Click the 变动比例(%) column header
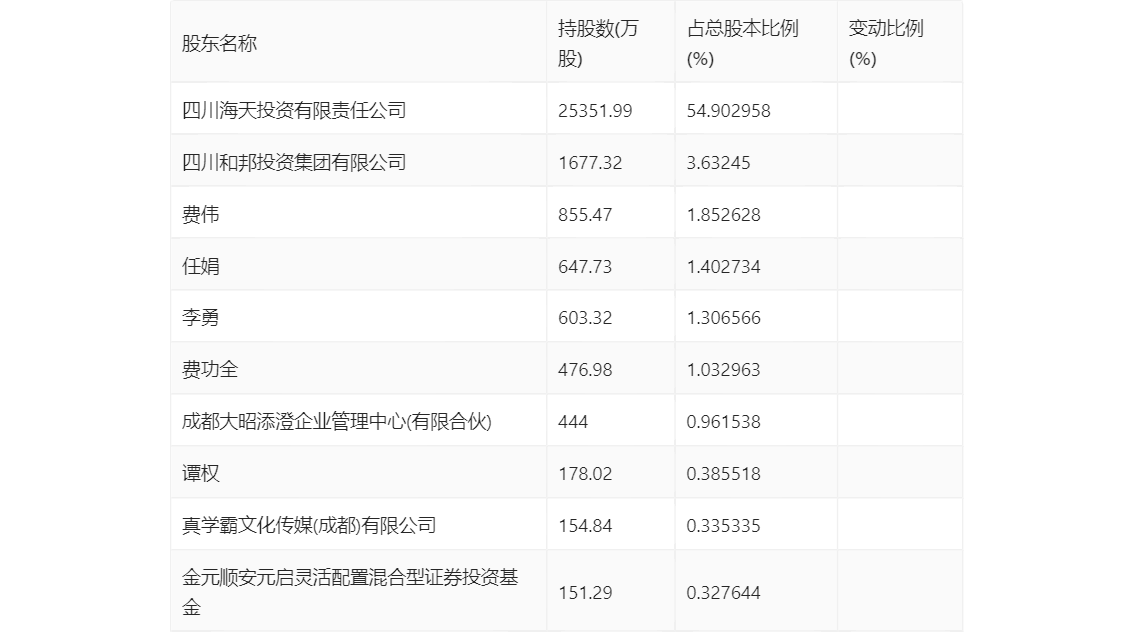The width and height of the screenshot is (1134, 632). click(886, 43)
